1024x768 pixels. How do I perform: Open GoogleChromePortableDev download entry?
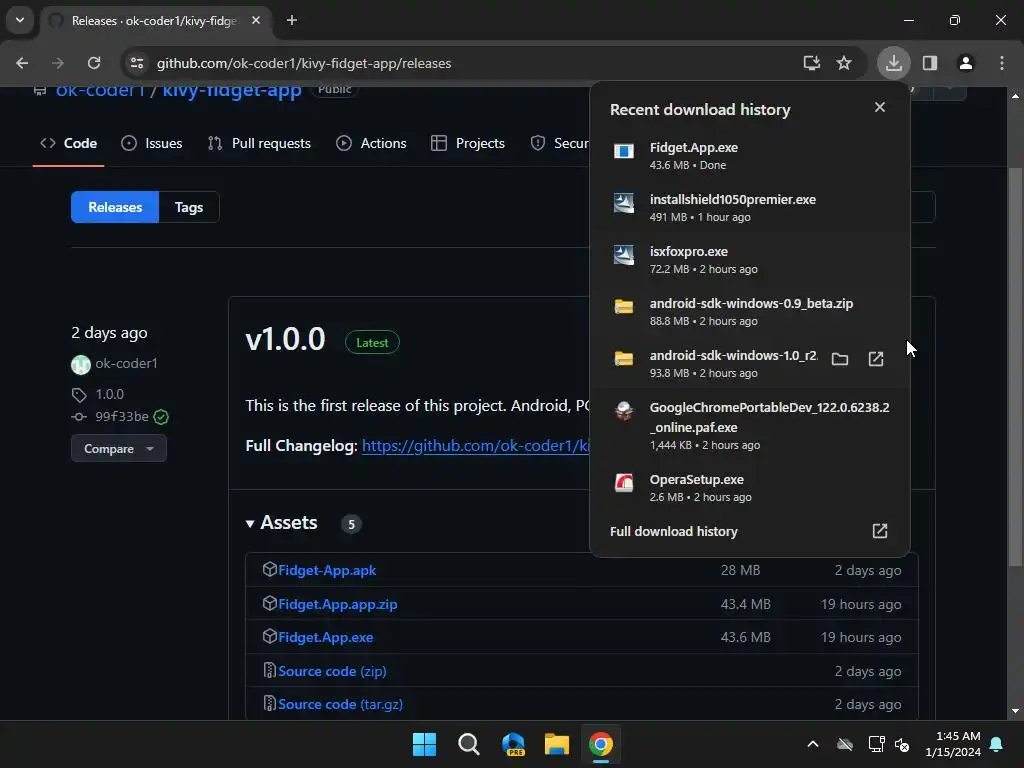[750, 426]
